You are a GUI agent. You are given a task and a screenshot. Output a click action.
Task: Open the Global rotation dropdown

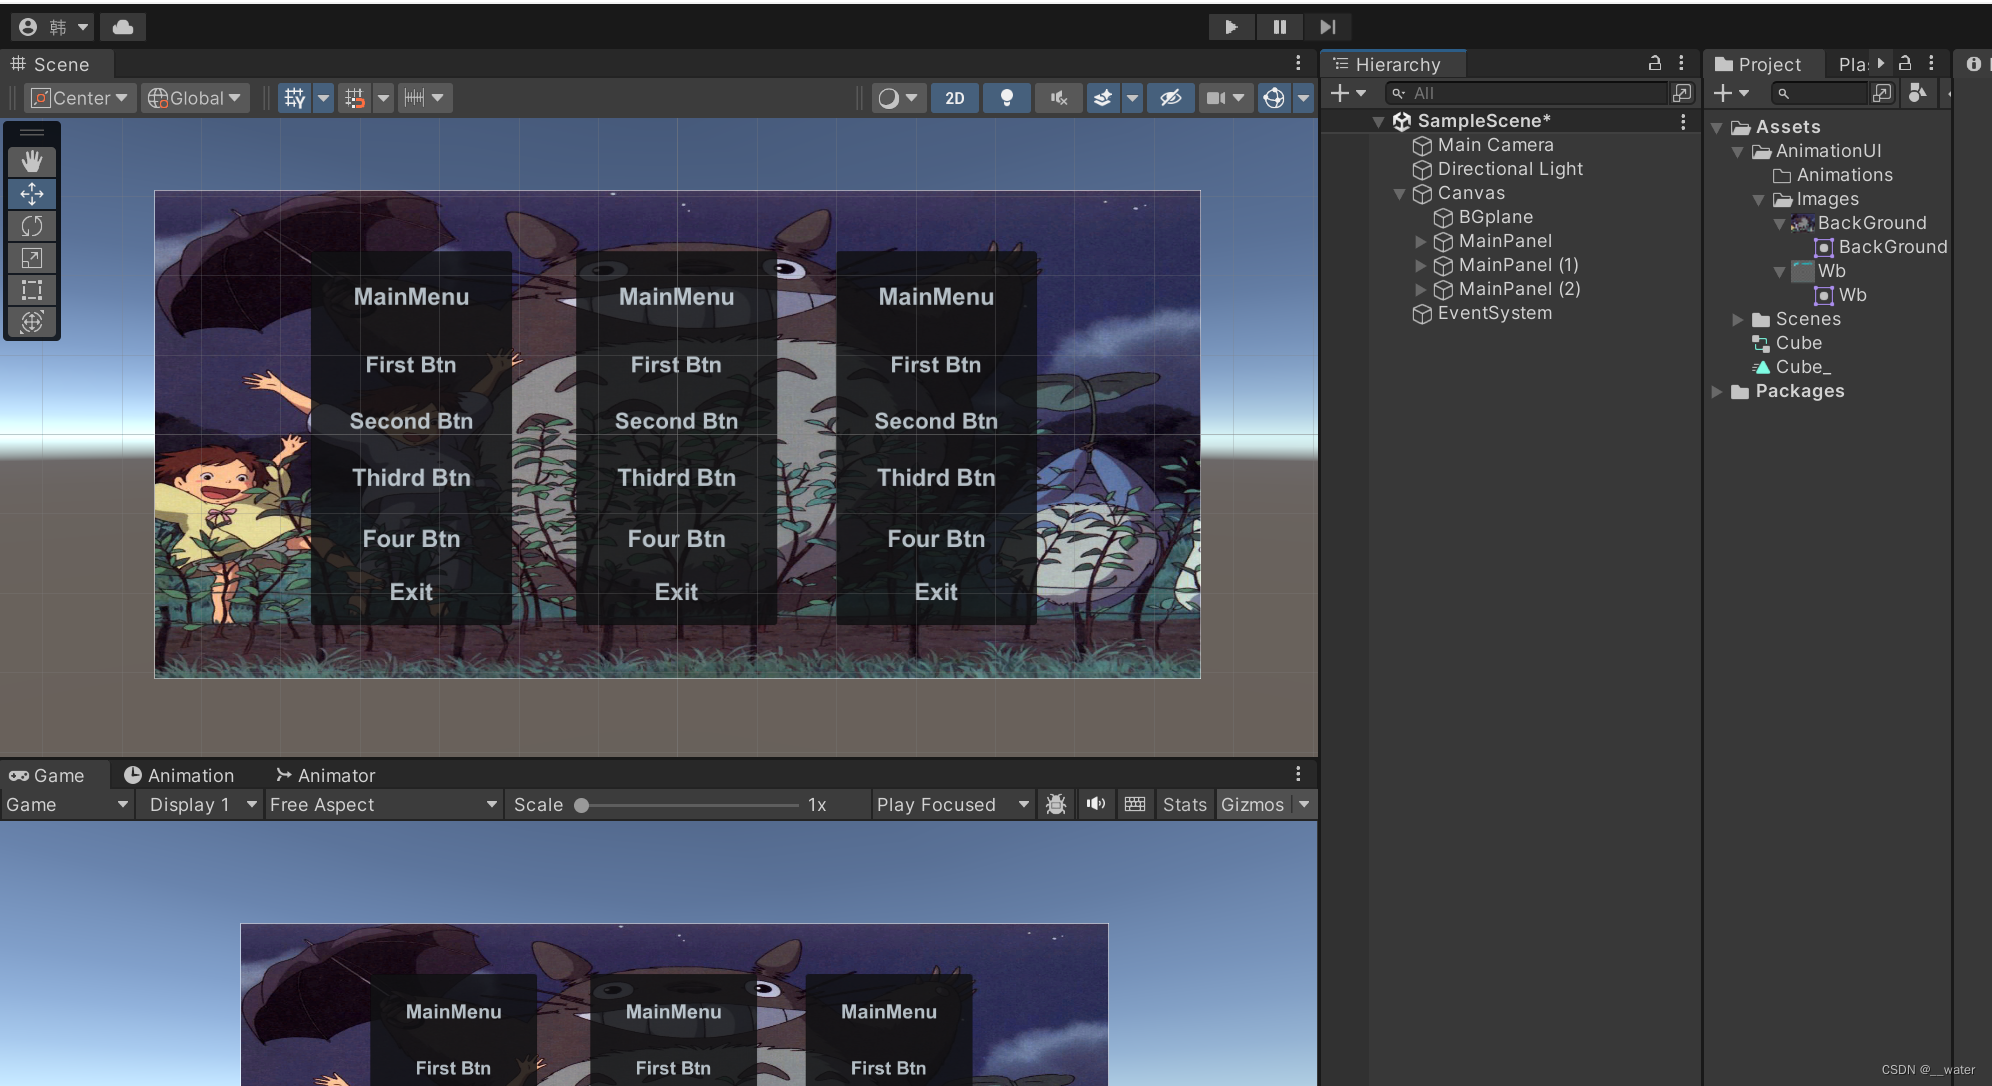[x=195, y=98]
